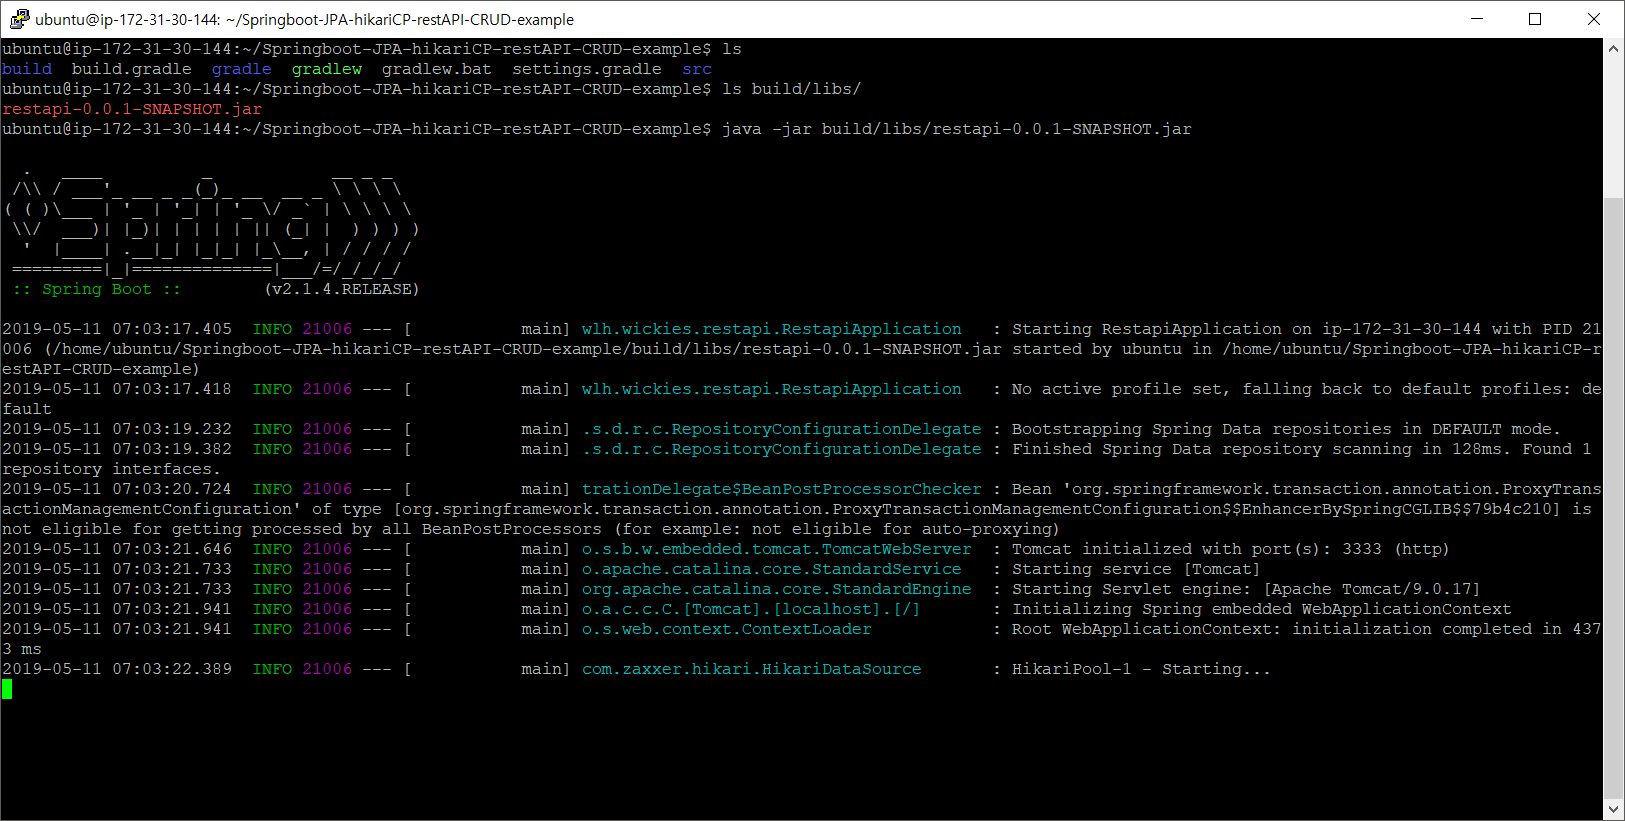Close the PuTTY terminal window
This screenshot has width=1625, height=821.
click(1594, 19)
